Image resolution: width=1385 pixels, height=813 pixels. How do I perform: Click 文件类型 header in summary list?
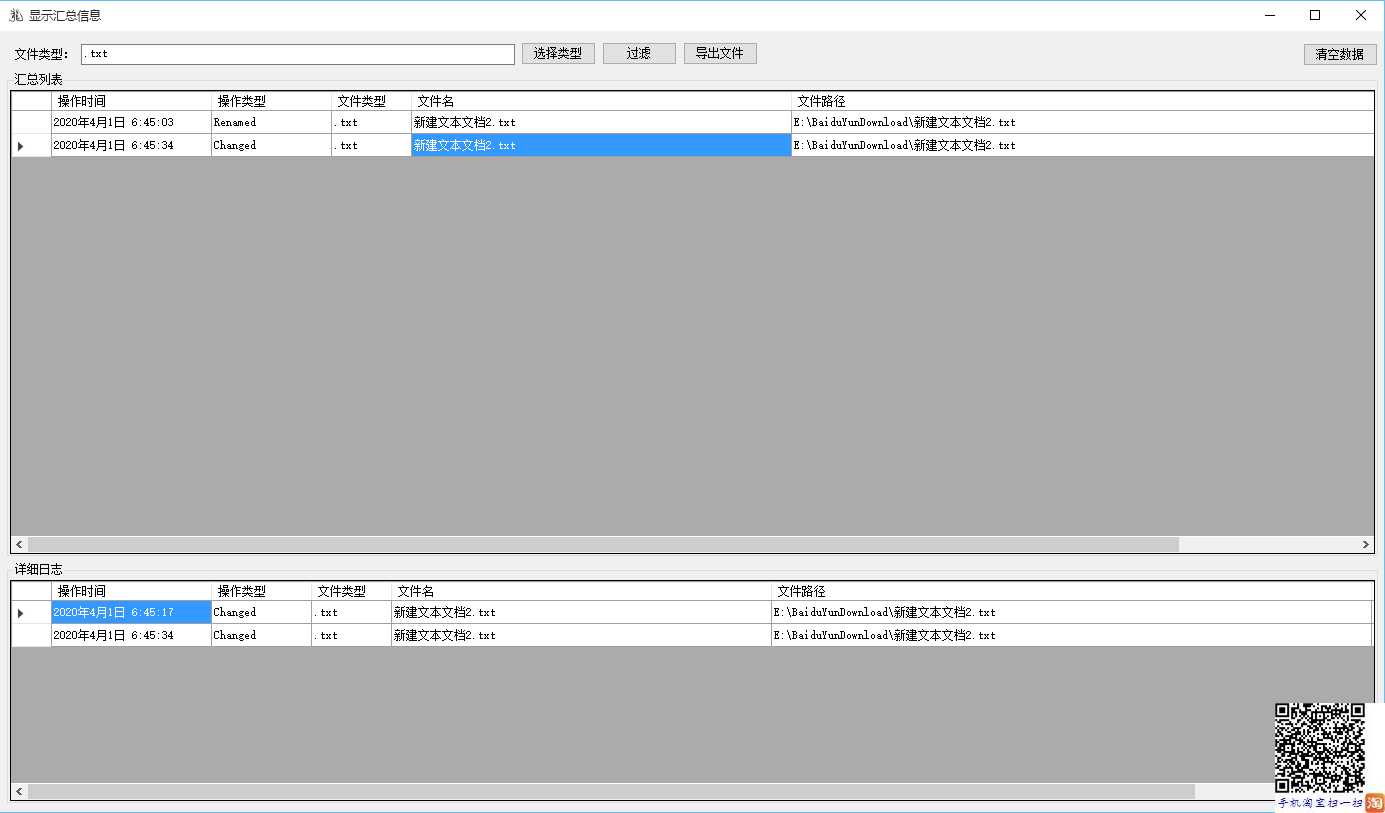[x=371, y=101]
